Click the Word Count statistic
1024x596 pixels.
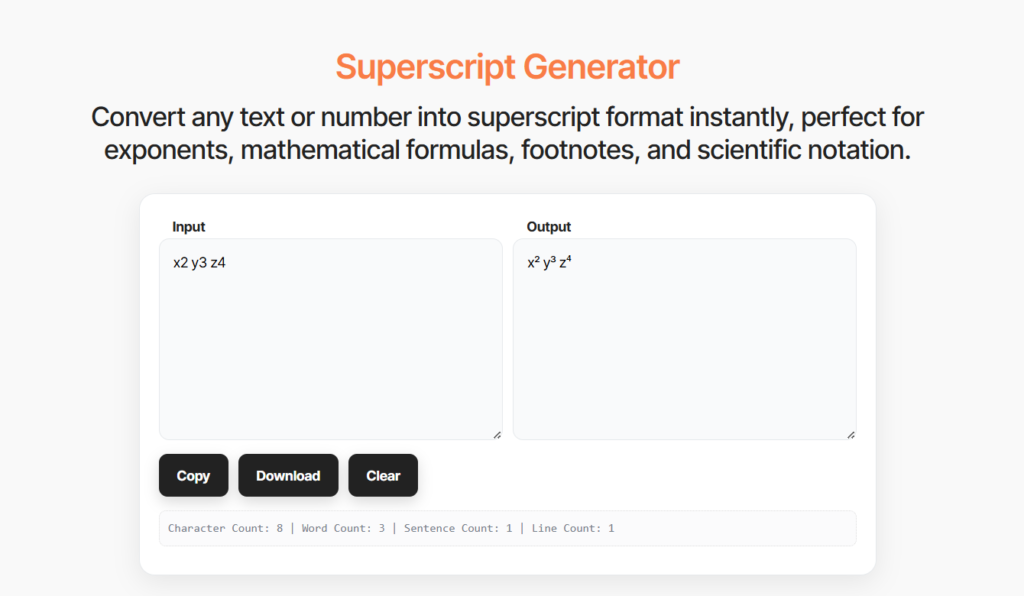tap(342, 528)
